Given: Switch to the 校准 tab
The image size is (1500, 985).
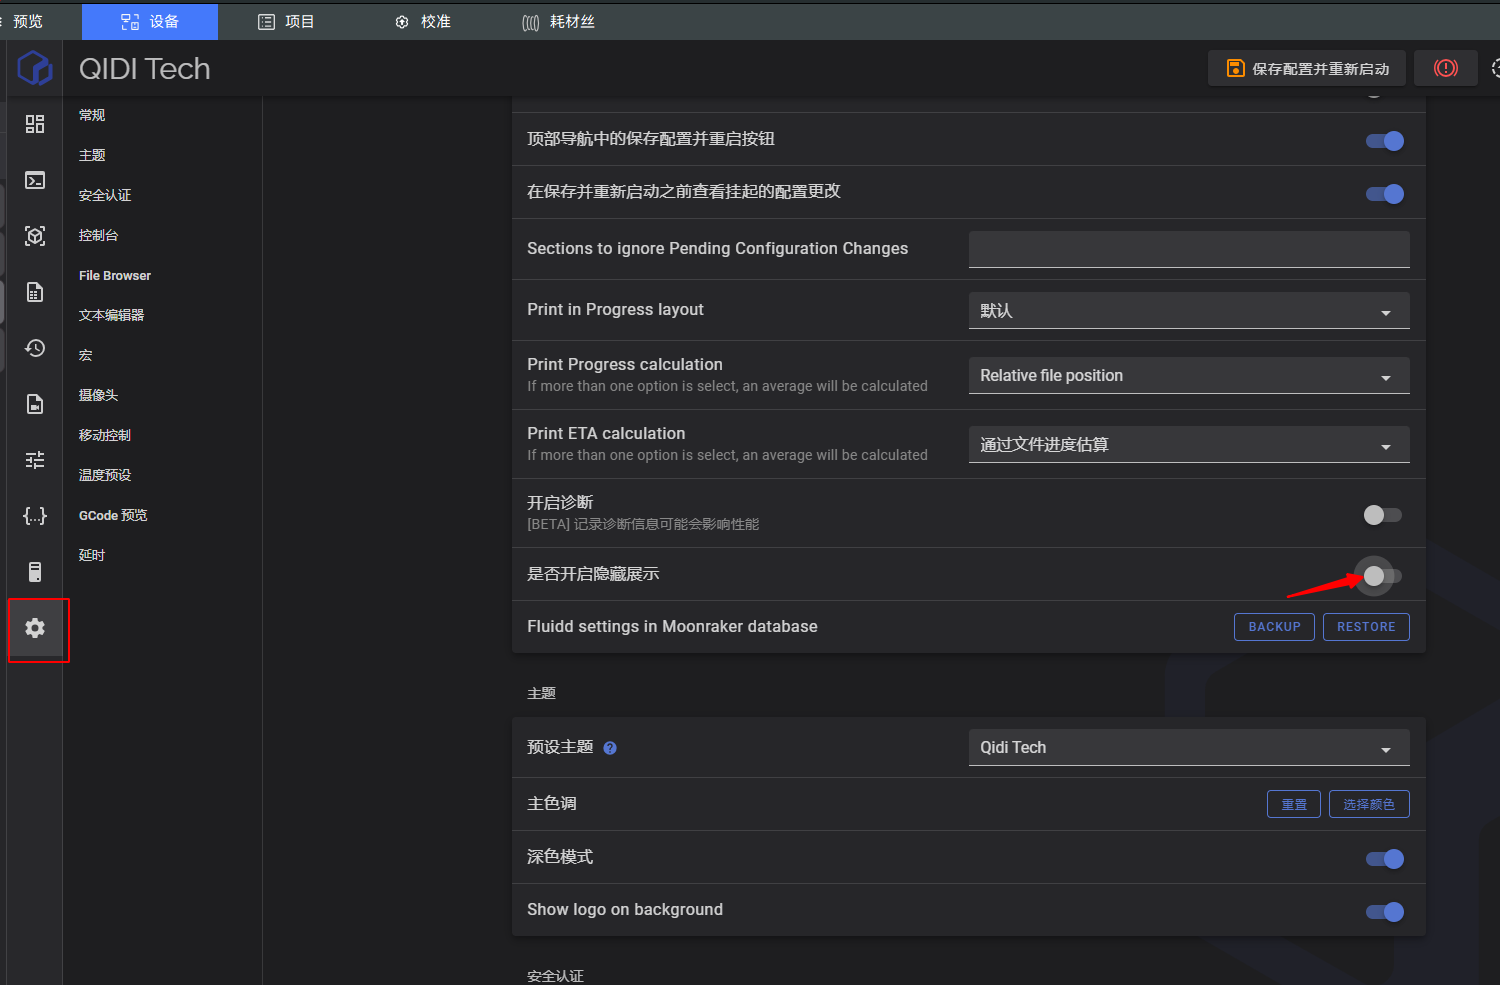Looking at the screenshot, I should [x=423, y=21].
